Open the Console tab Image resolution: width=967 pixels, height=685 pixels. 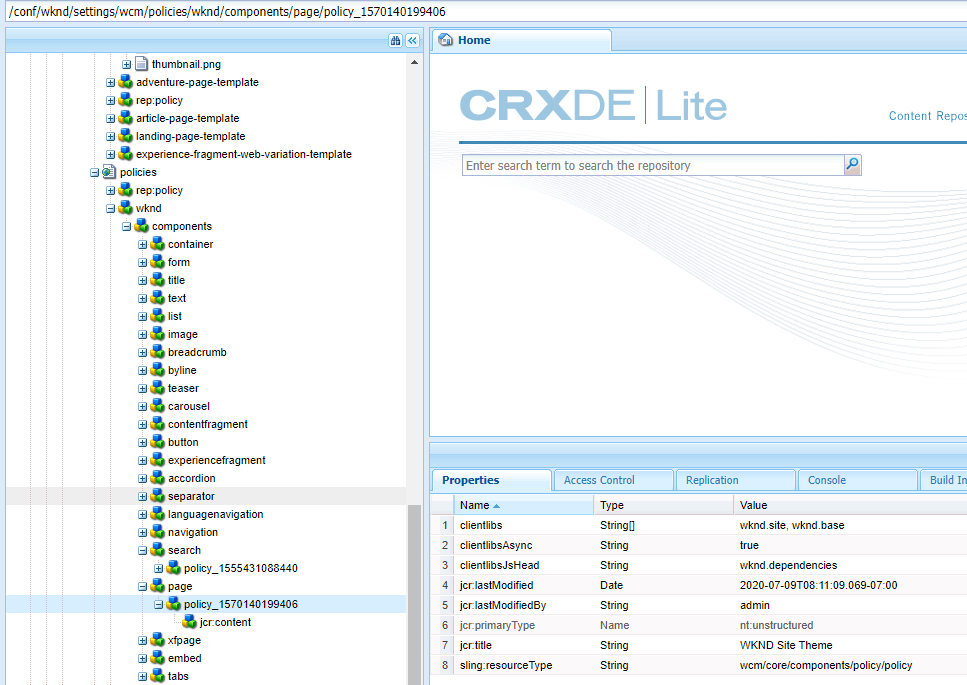click(x=857, y=480)
